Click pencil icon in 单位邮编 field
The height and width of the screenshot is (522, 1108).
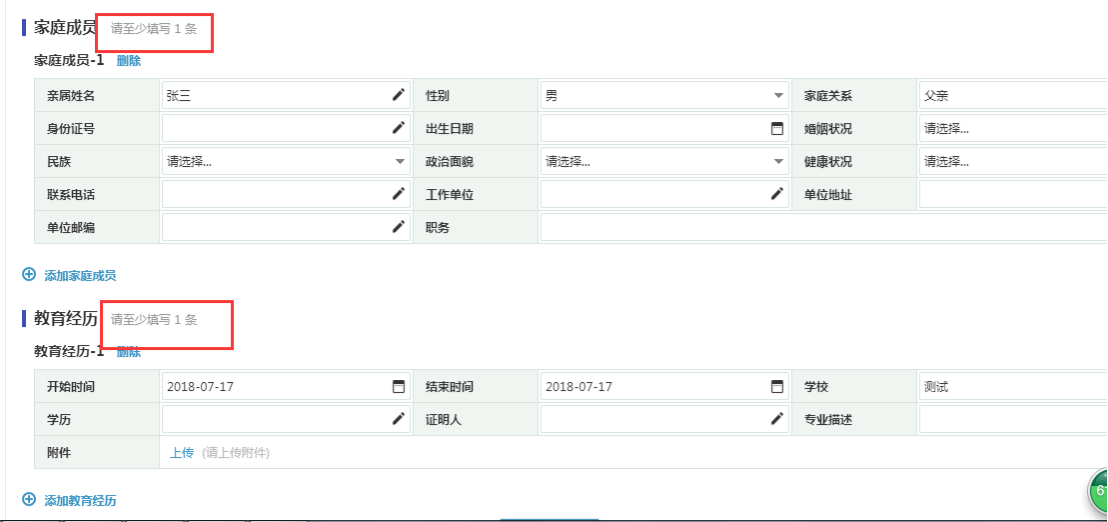tap(398, 227)
